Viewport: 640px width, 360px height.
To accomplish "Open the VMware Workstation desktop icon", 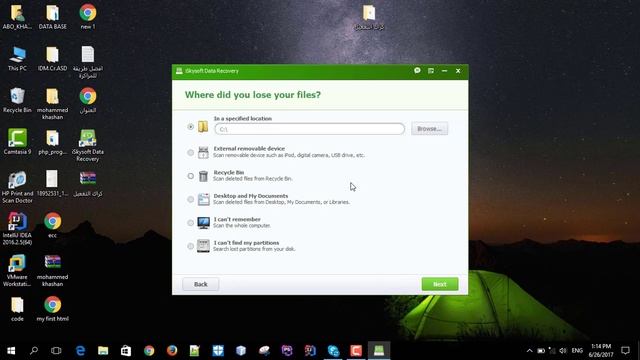I will click(17, 270).
